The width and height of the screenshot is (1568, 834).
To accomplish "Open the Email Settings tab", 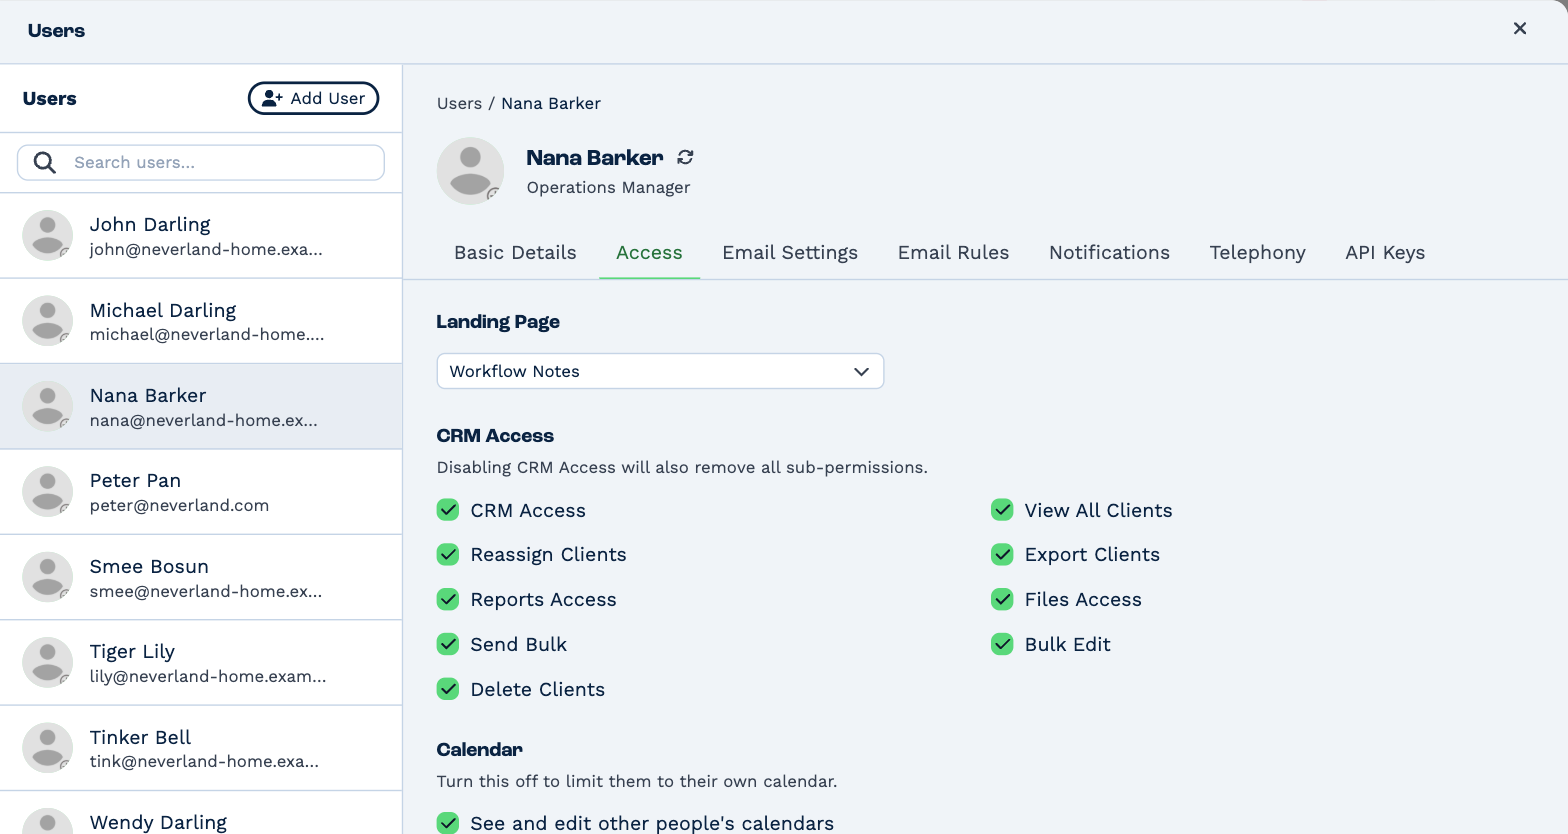I will pyautogui.click(x=790, y=253).
